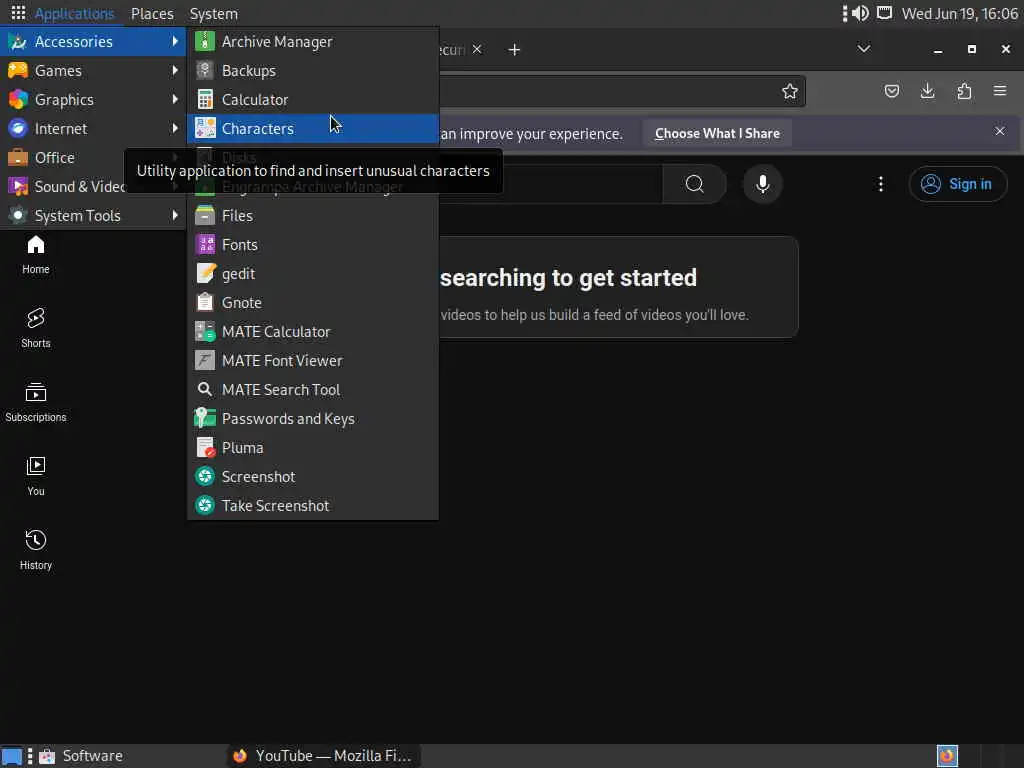Open YouTube History

click(36, 551)
